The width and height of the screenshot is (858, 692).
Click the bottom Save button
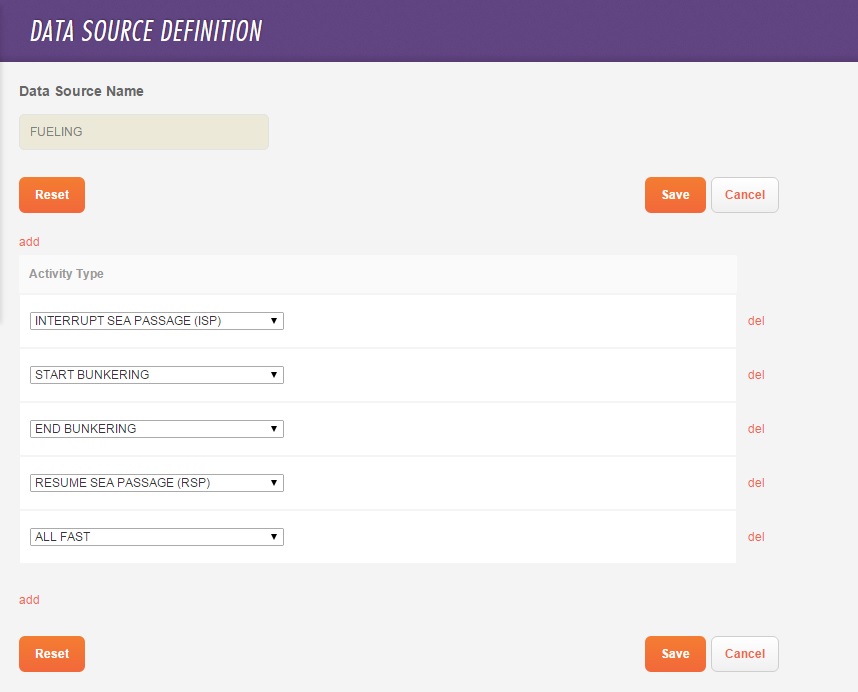[674, 653]
